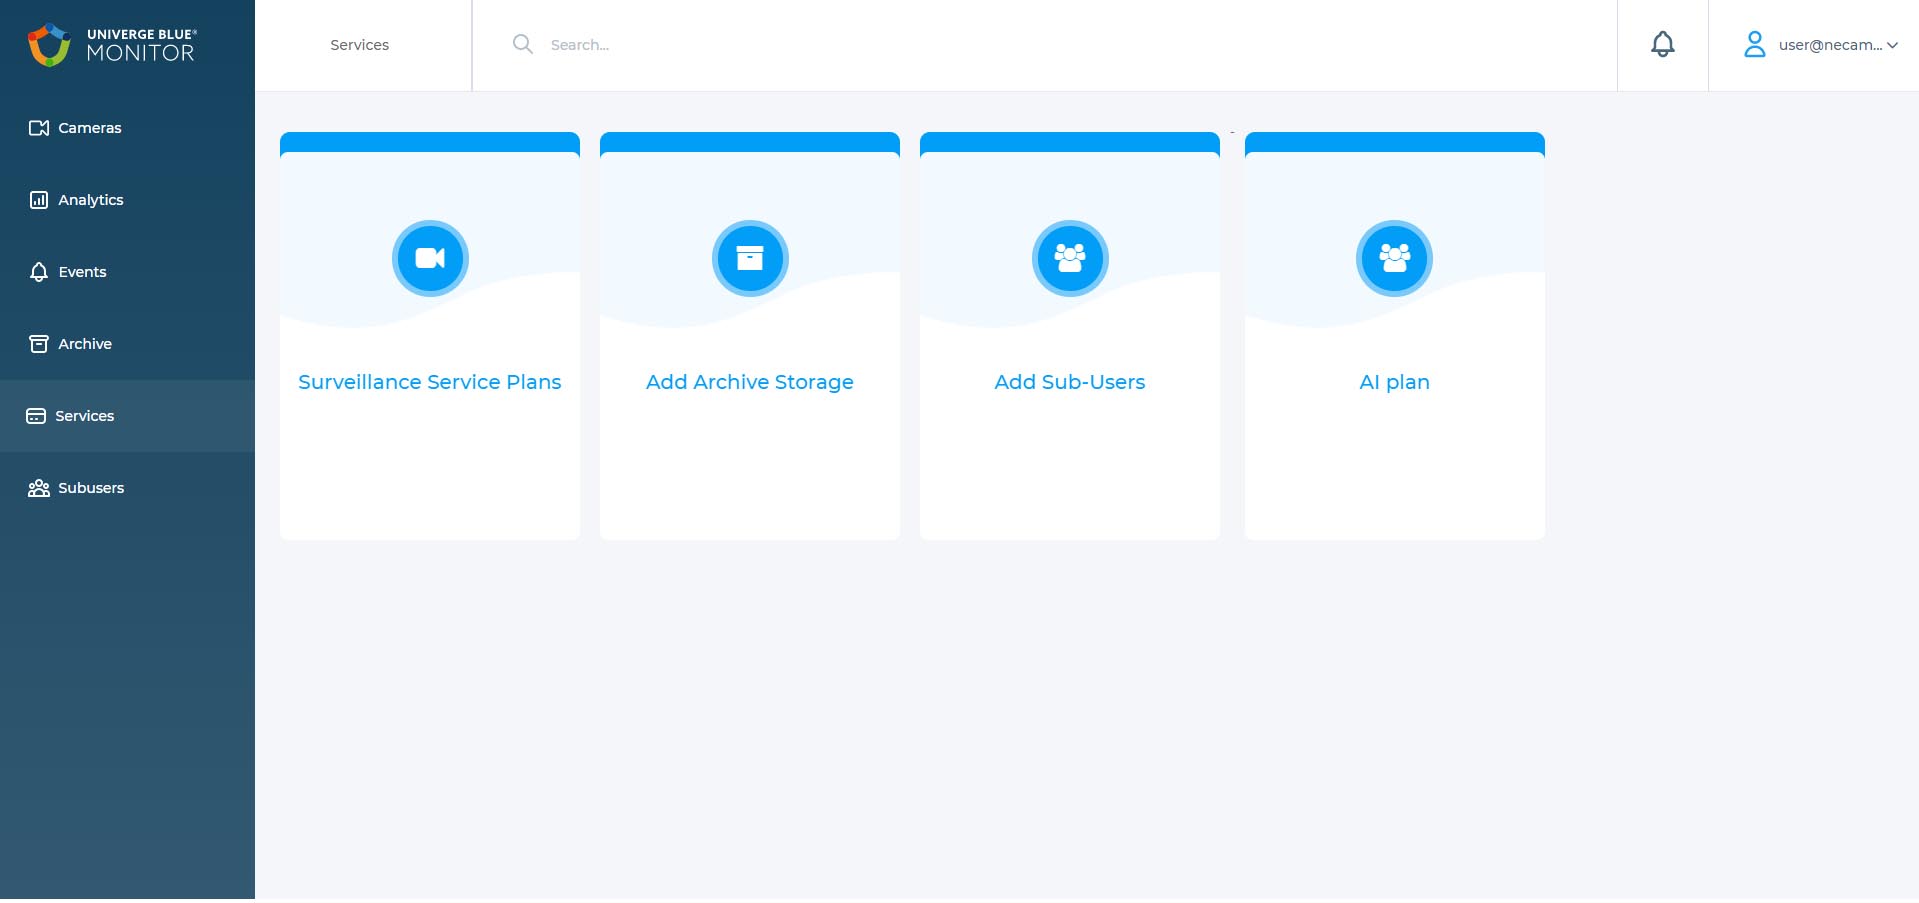Click the people icon on the Add Sub-Users card
Image resolution: width=1919 pixels, height=903 pixels.
[1070, 258]
